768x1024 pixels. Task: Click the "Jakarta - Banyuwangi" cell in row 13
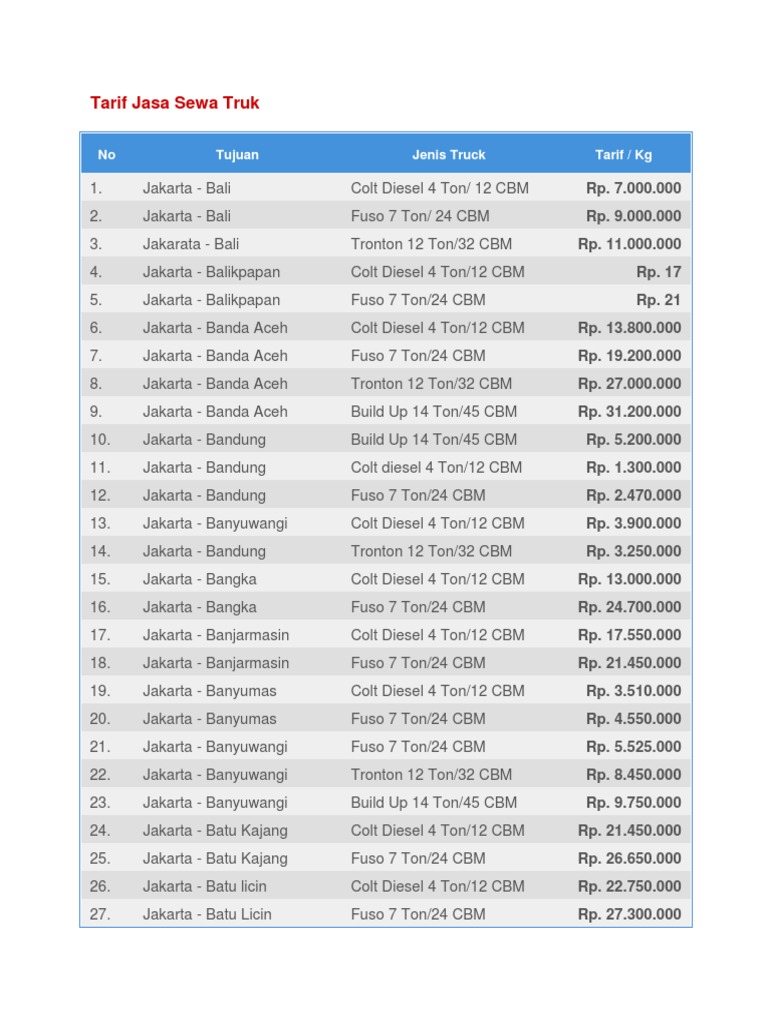(215, 523)
